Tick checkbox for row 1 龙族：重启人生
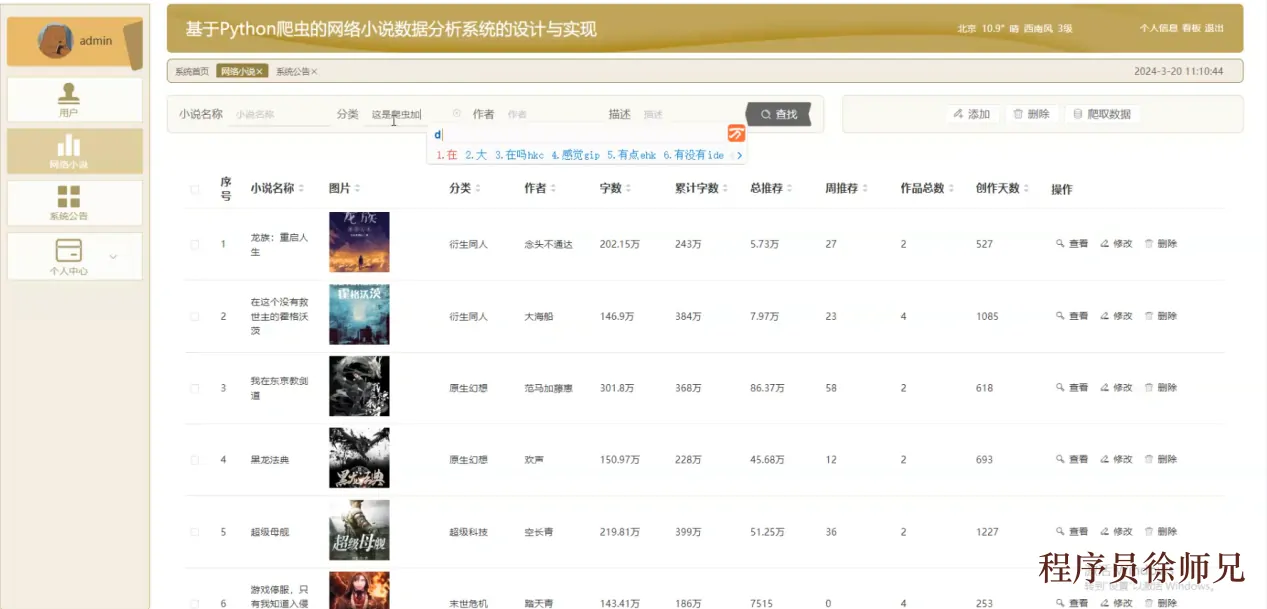1267x609 pixels. pos(195,244)
